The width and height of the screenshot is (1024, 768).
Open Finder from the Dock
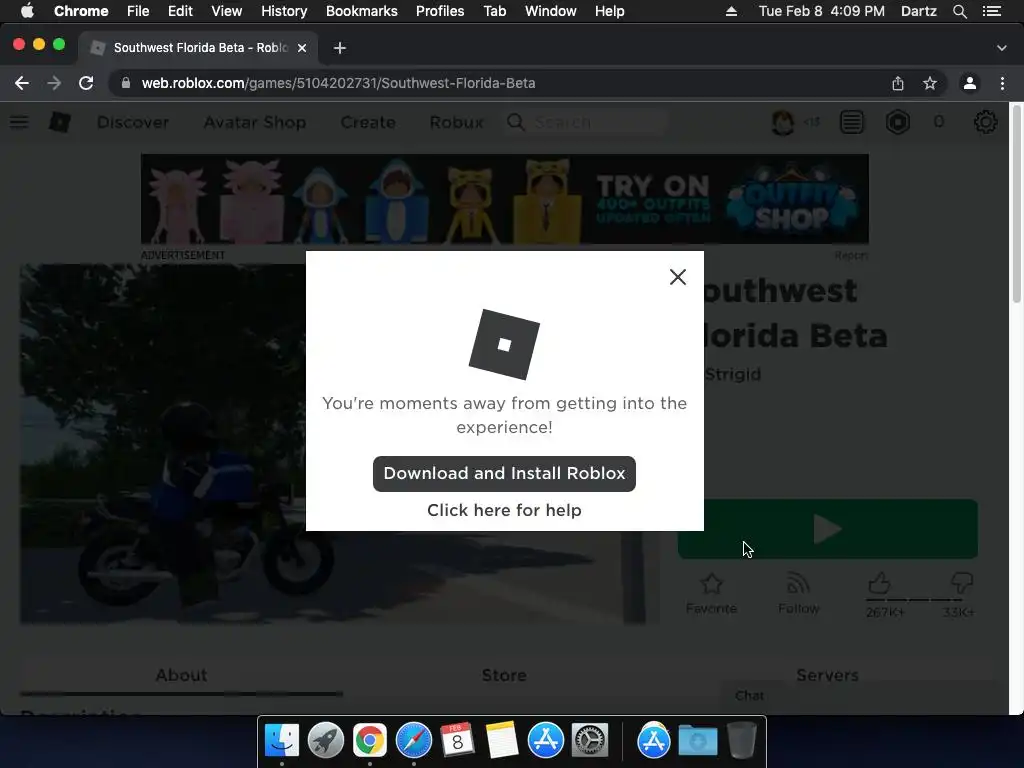pyautogui.click(x=281, y=740)
